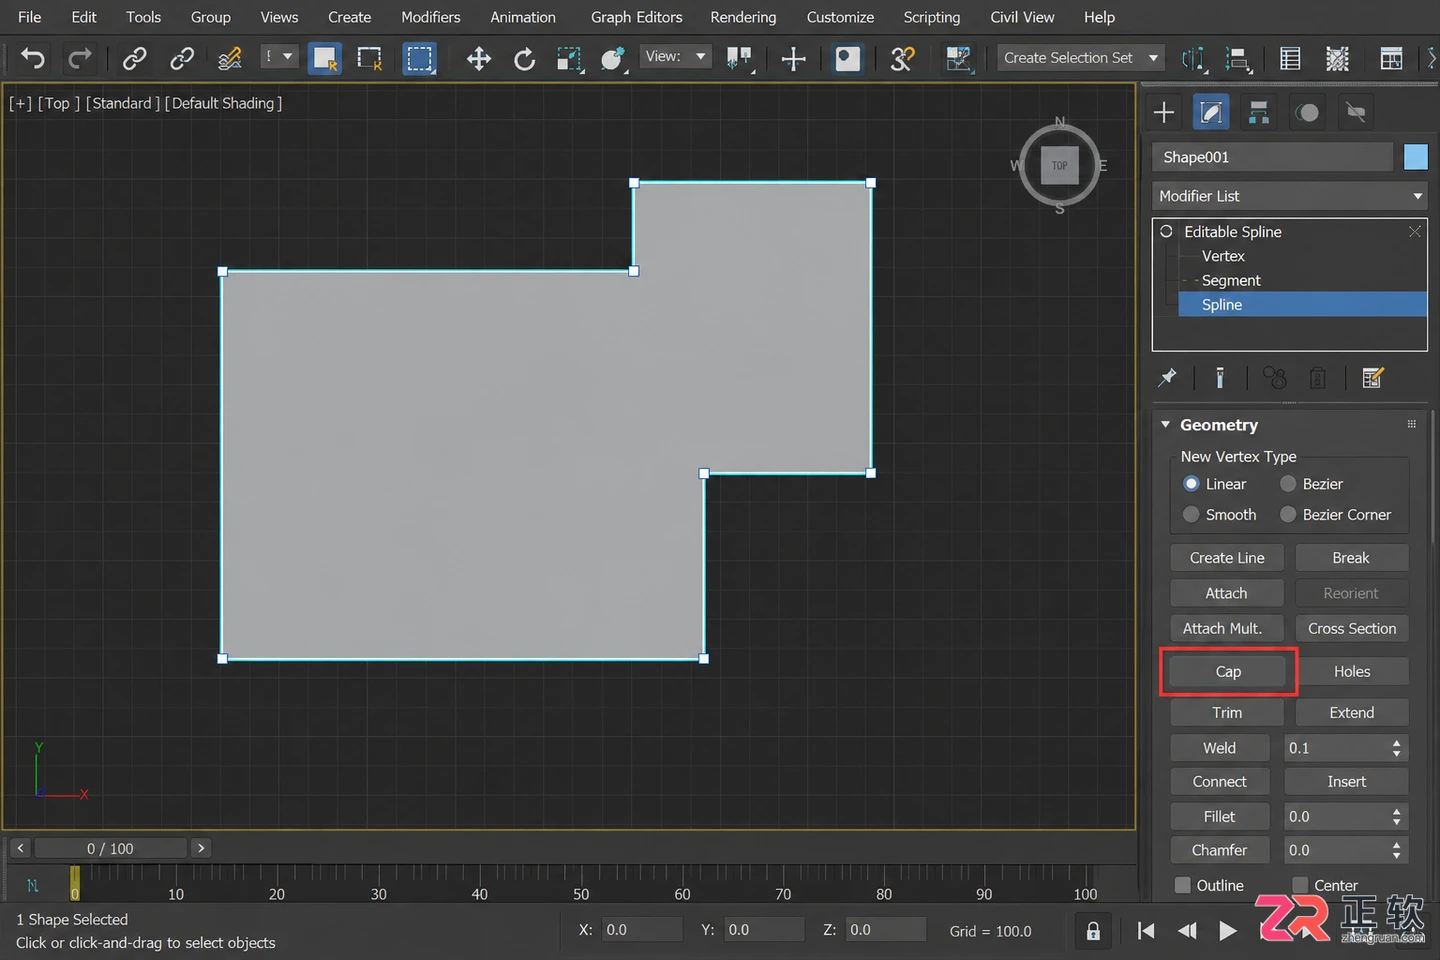The width and height of the screenshot is (1440, 960).
Task: Click the Cross Section button
Action: point(1352,628)
